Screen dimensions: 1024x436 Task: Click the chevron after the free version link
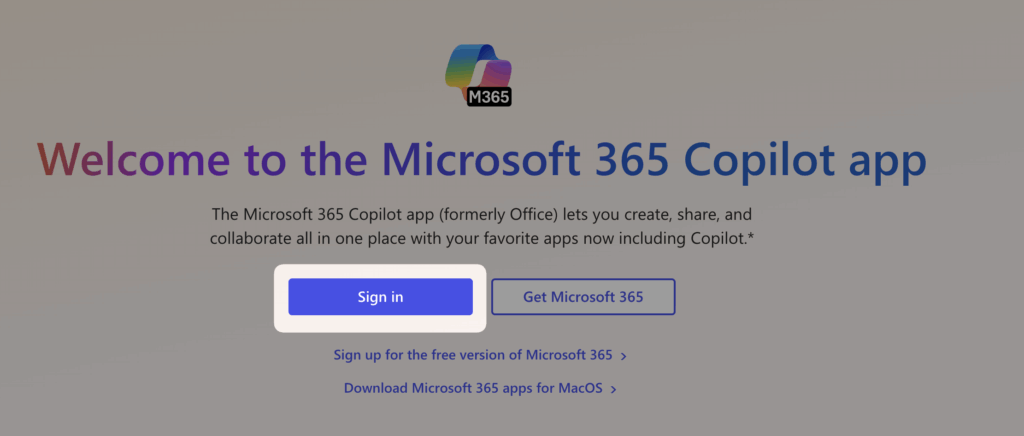point(624,356)
